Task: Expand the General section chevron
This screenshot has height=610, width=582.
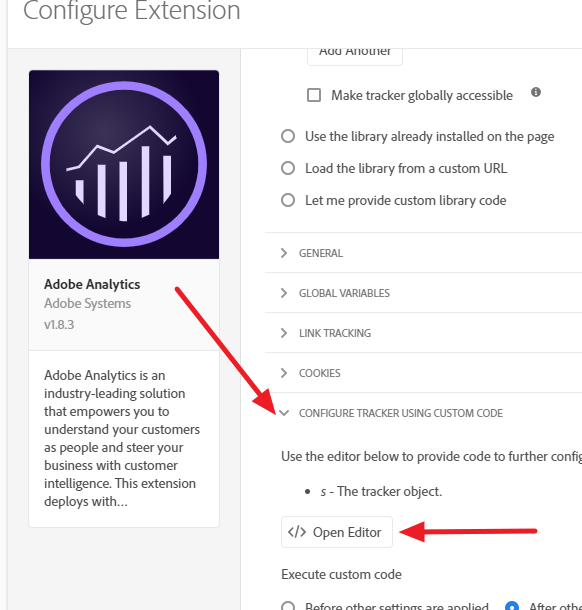Action: [x=284, y=253]
